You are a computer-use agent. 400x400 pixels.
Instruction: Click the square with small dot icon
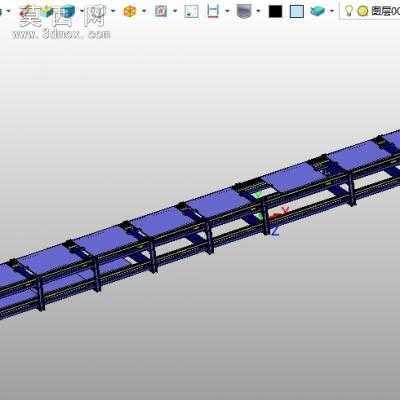pyautogui.click(x=191, y=11)
